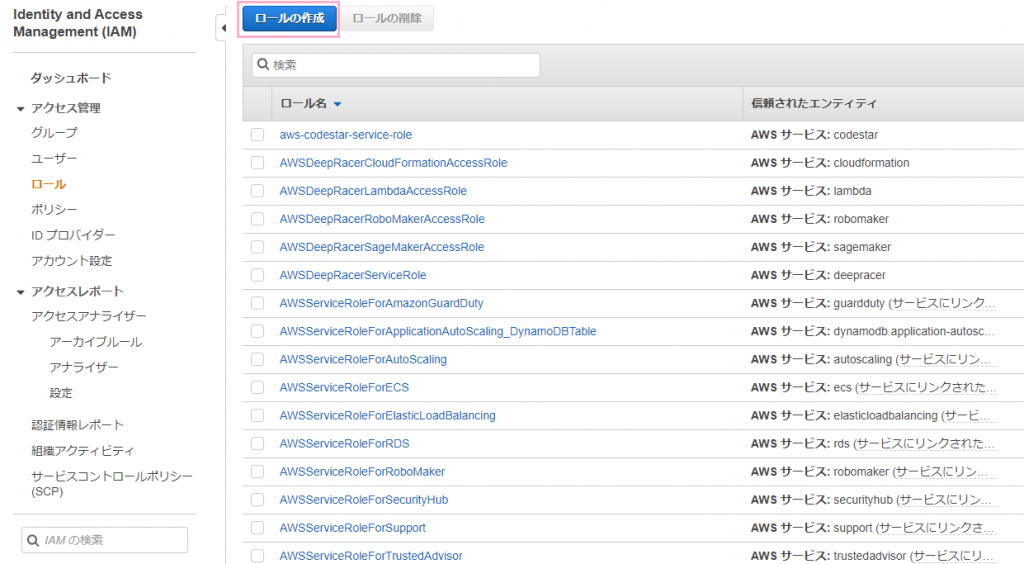Check the aws-codestar-service-role checkbox
Image resolution: width=1024 pixels, height=564 pixels.
[x=257, y=134]
